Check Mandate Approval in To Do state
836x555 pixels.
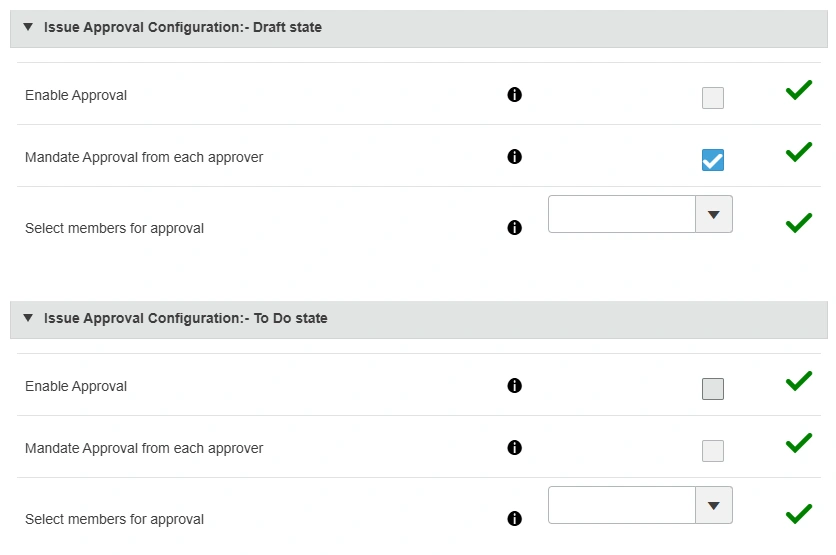[713, 451]
